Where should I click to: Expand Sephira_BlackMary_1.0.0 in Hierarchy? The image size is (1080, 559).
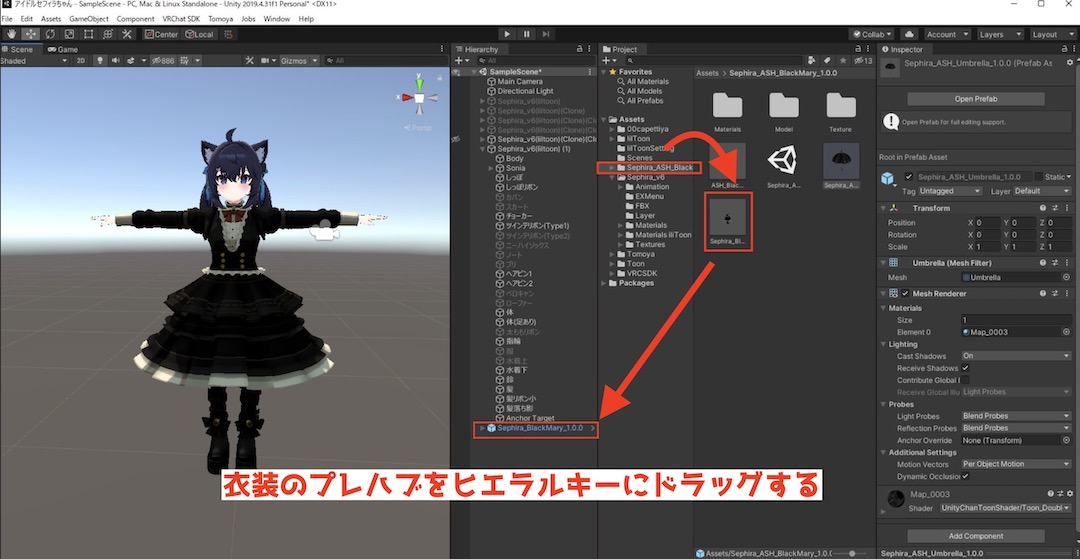click(482, 428)
